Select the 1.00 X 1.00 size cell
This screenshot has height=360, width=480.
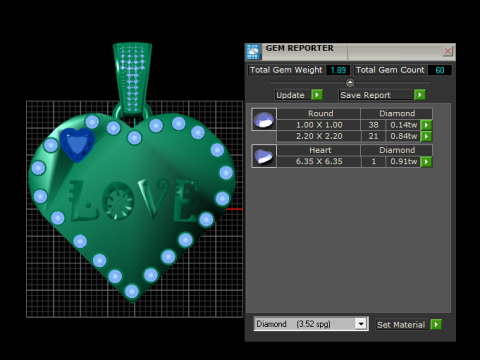(x=319, y=125)
